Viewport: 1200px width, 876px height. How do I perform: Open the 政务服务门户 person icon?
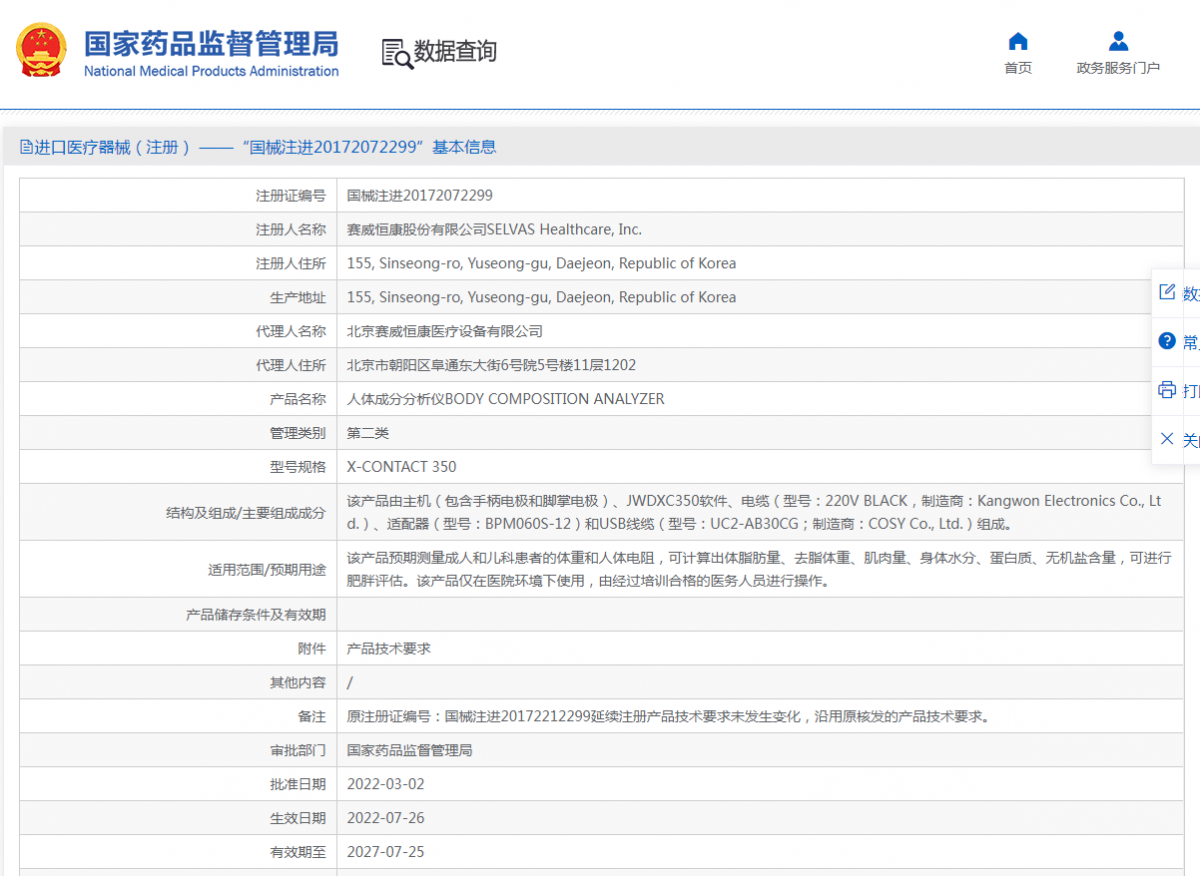pos(1118,41)
